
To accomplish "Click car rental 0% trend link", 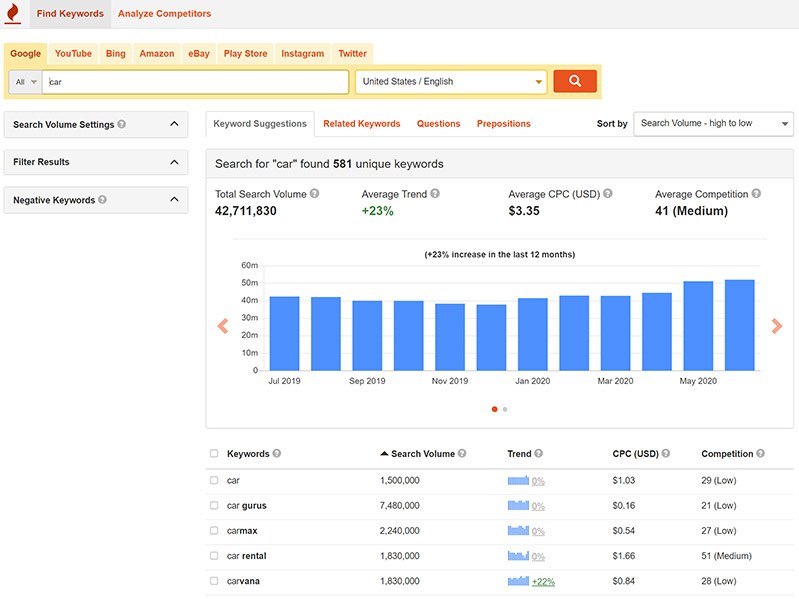I will pyautogui.click(x=538, y=557).
